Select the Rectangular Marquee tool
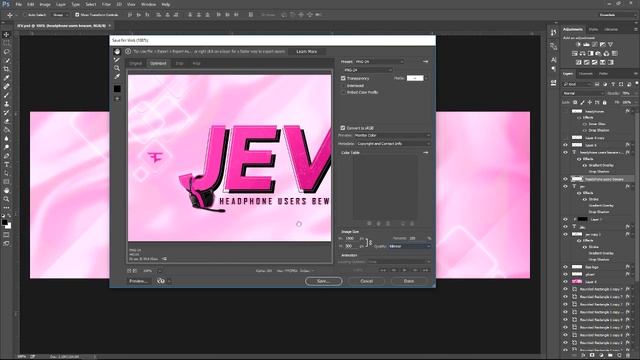Viewport: 640px width, 360px height. [x=7, y=43]
